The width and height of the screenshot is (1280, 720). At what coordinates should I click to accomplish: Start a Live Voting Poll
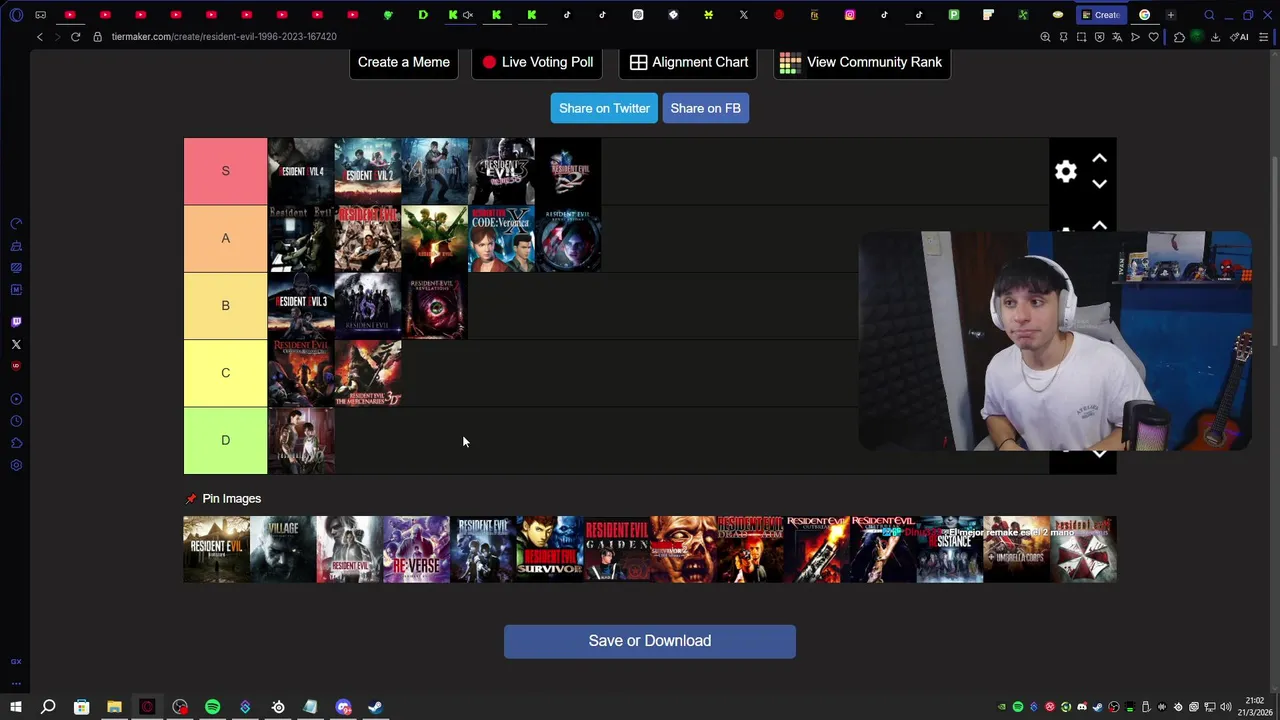pyautogui.click(x=537, y=62)
